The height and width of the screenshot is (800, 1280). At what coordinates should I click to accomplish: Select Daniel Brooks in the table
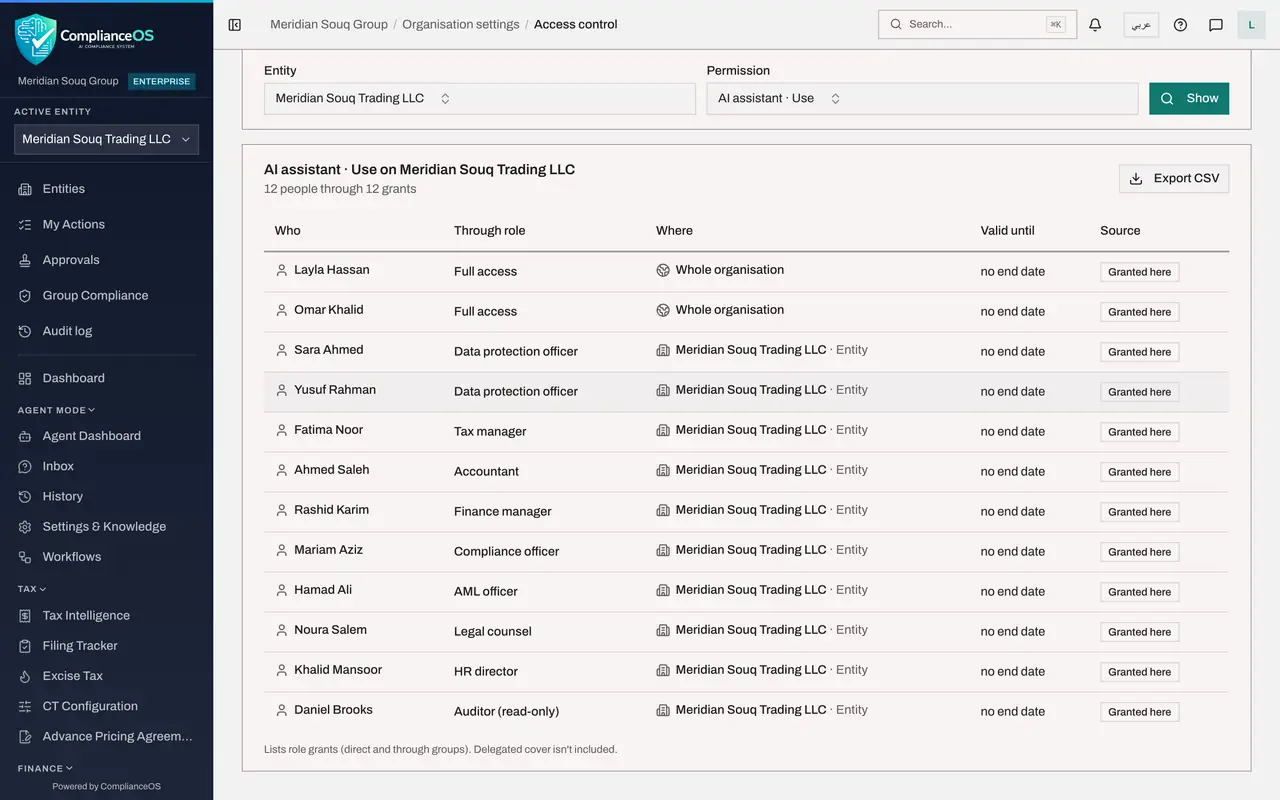pos(746,711)
